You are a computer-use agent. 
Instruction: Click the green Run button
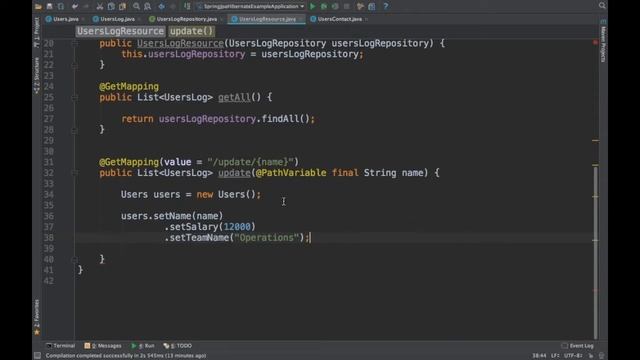point(313,6)
